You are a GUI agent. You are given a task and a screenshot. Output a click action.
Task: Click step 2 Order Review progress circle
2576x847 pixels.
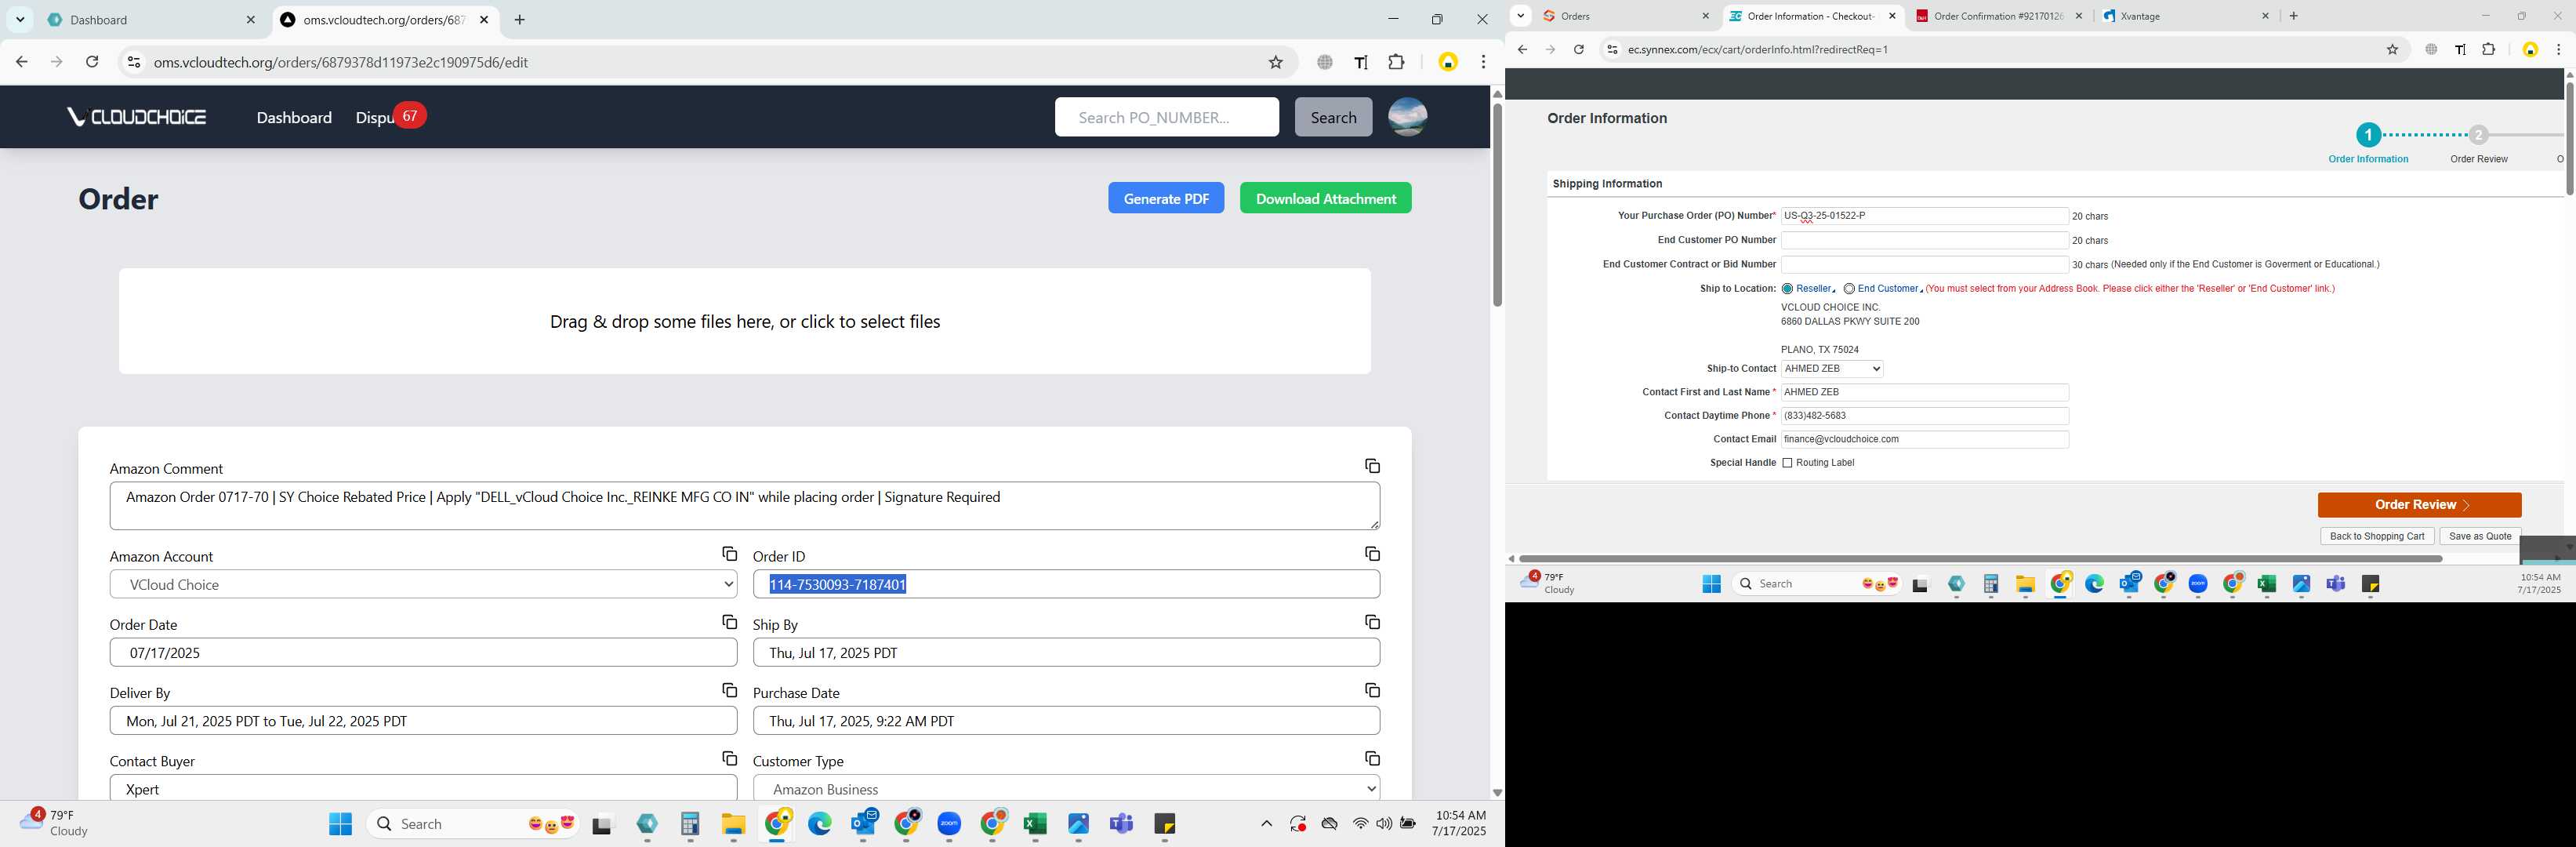click(x=2477, y=135)
